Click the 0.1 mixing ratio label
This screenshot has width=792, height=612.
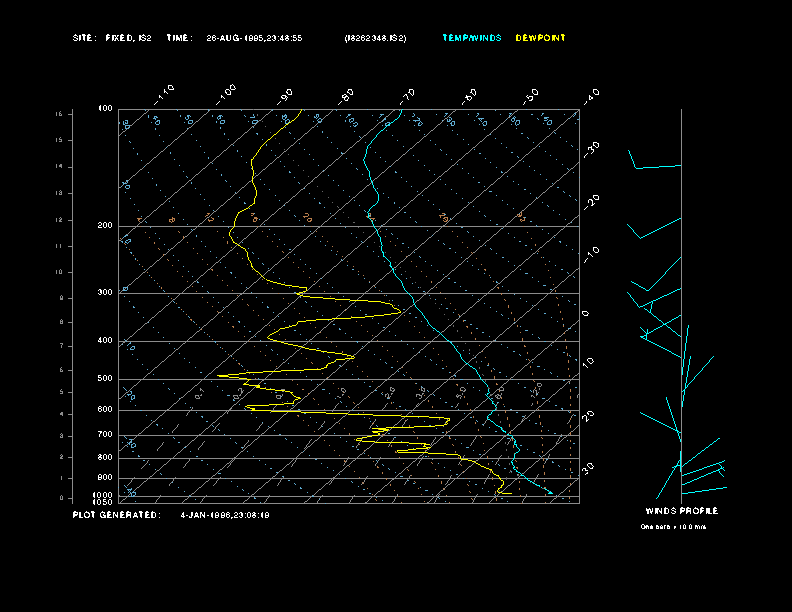pos(200,394)
